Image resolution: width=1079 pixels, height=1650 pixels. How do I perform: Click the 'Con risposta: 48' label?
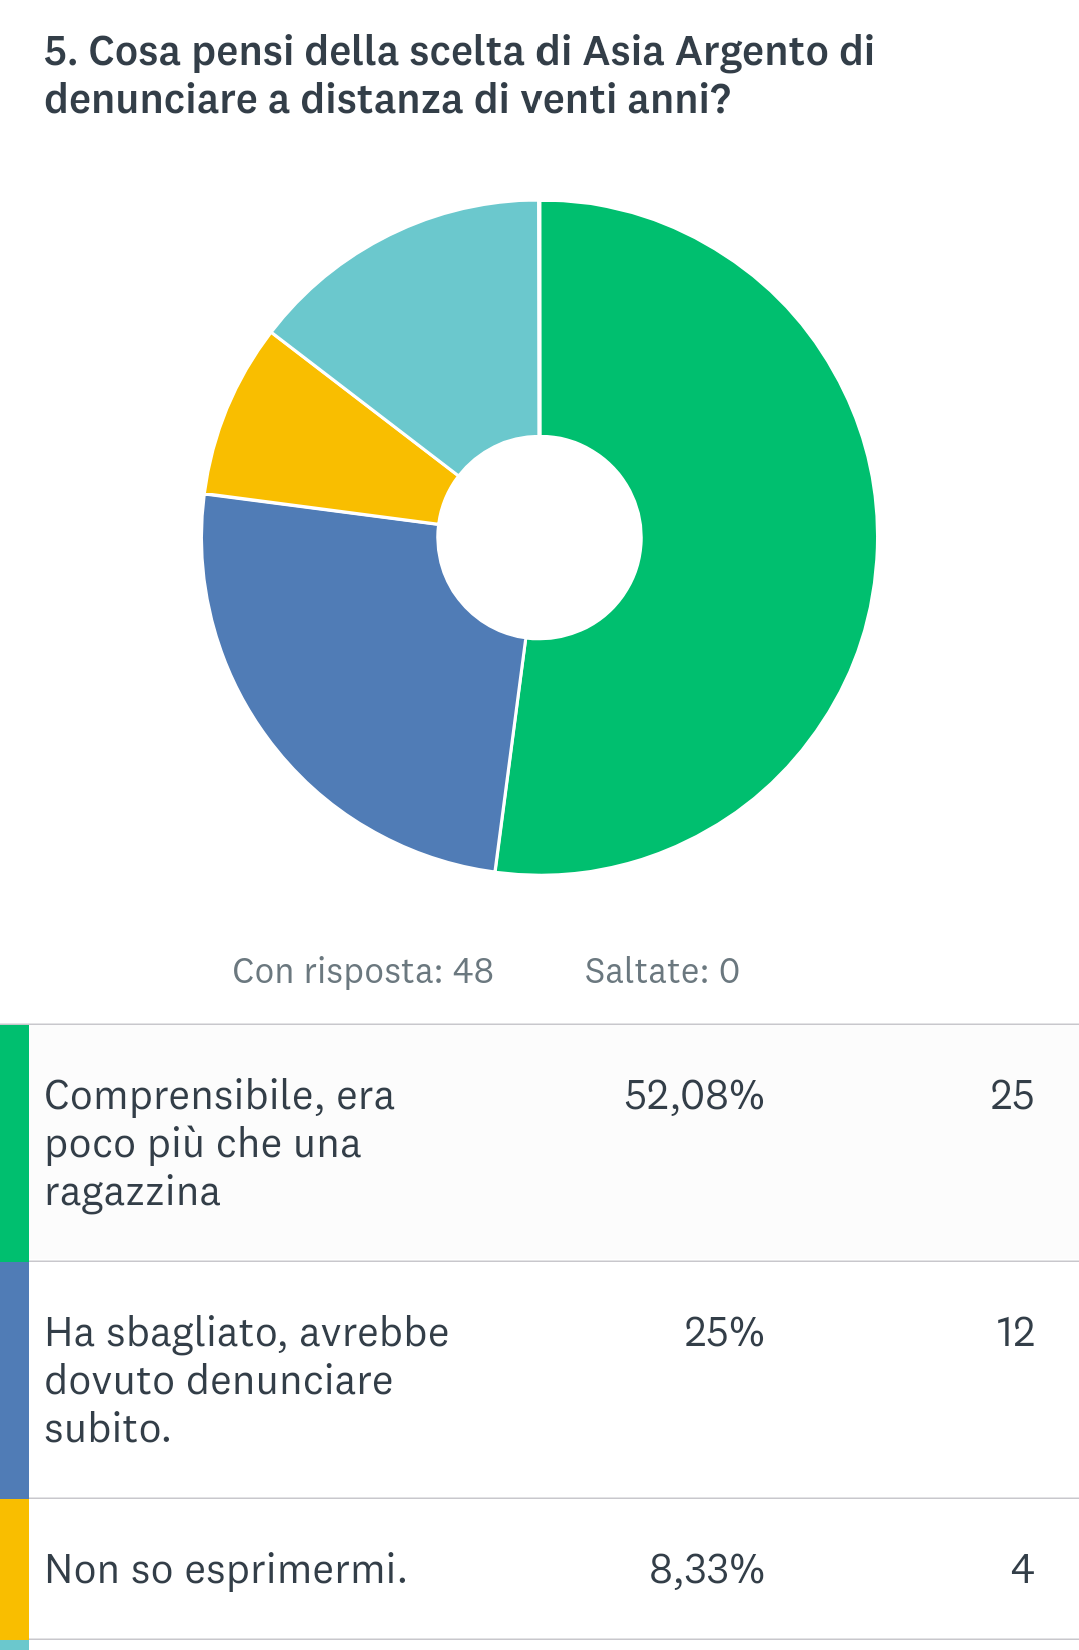tap(363, 971)
